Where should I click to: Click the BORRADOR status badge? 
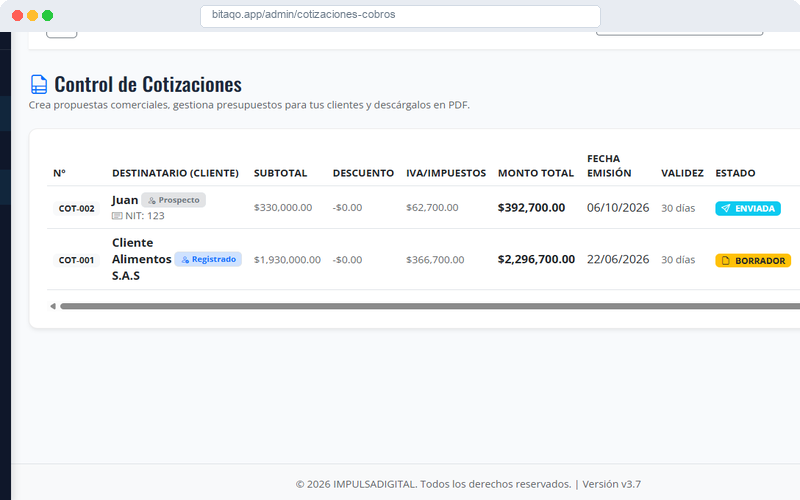pos(753,260)
